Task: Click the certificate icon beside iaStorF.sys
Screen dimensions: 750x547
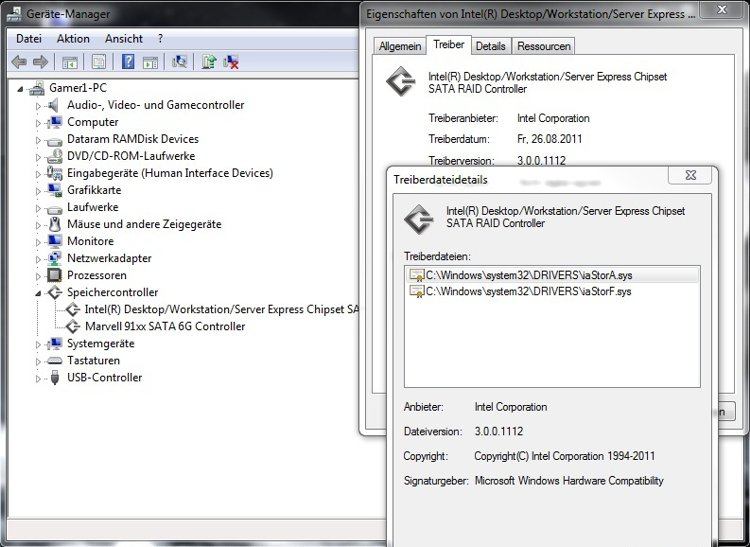Action: (417, 292)
